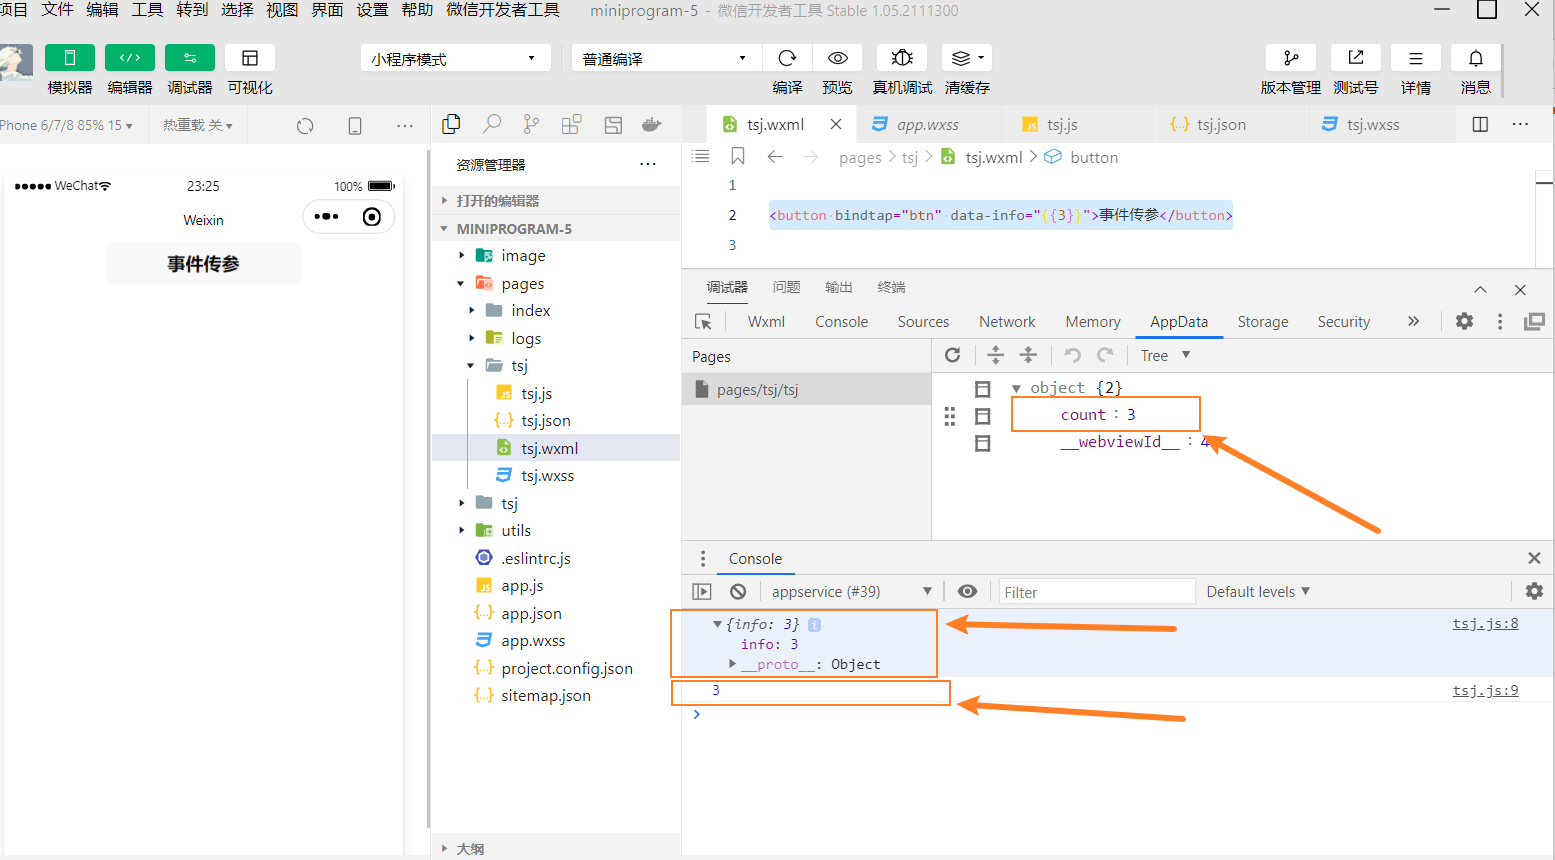Toggle the console sidebar icon
1555x860 pixels.
tap(702, 592)
